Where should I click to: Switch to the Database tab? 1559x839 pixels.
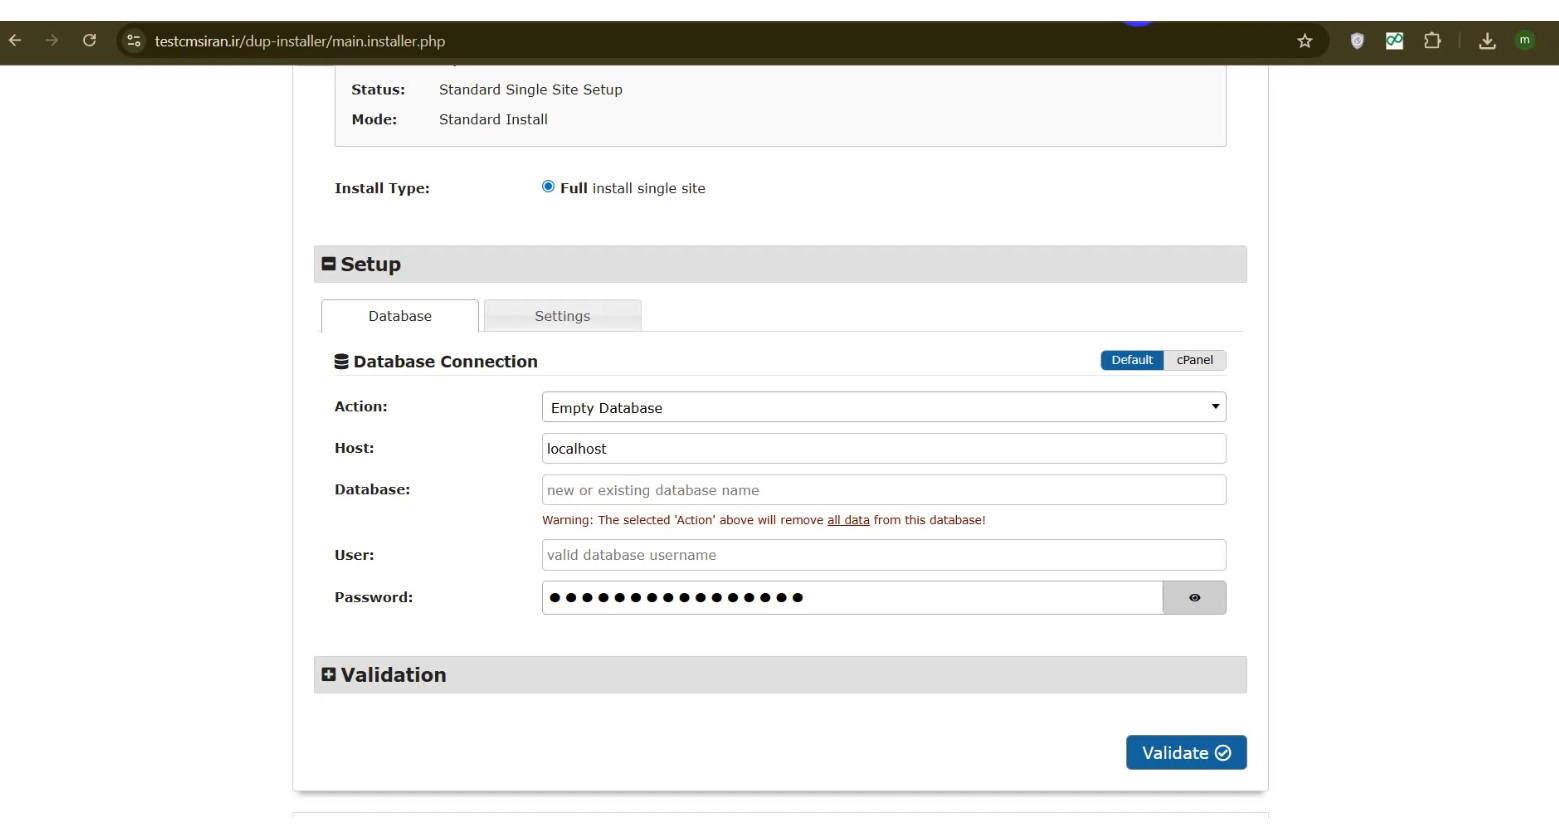click(400, 316)
